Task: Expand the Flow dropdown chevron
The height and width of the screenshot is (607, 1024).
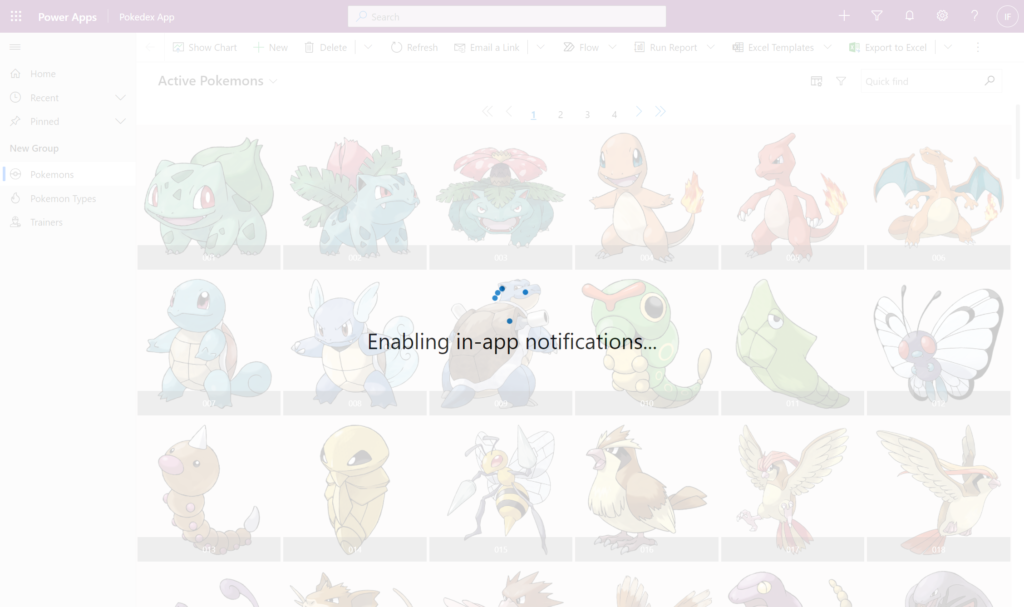Action: (x=613, y=47)
